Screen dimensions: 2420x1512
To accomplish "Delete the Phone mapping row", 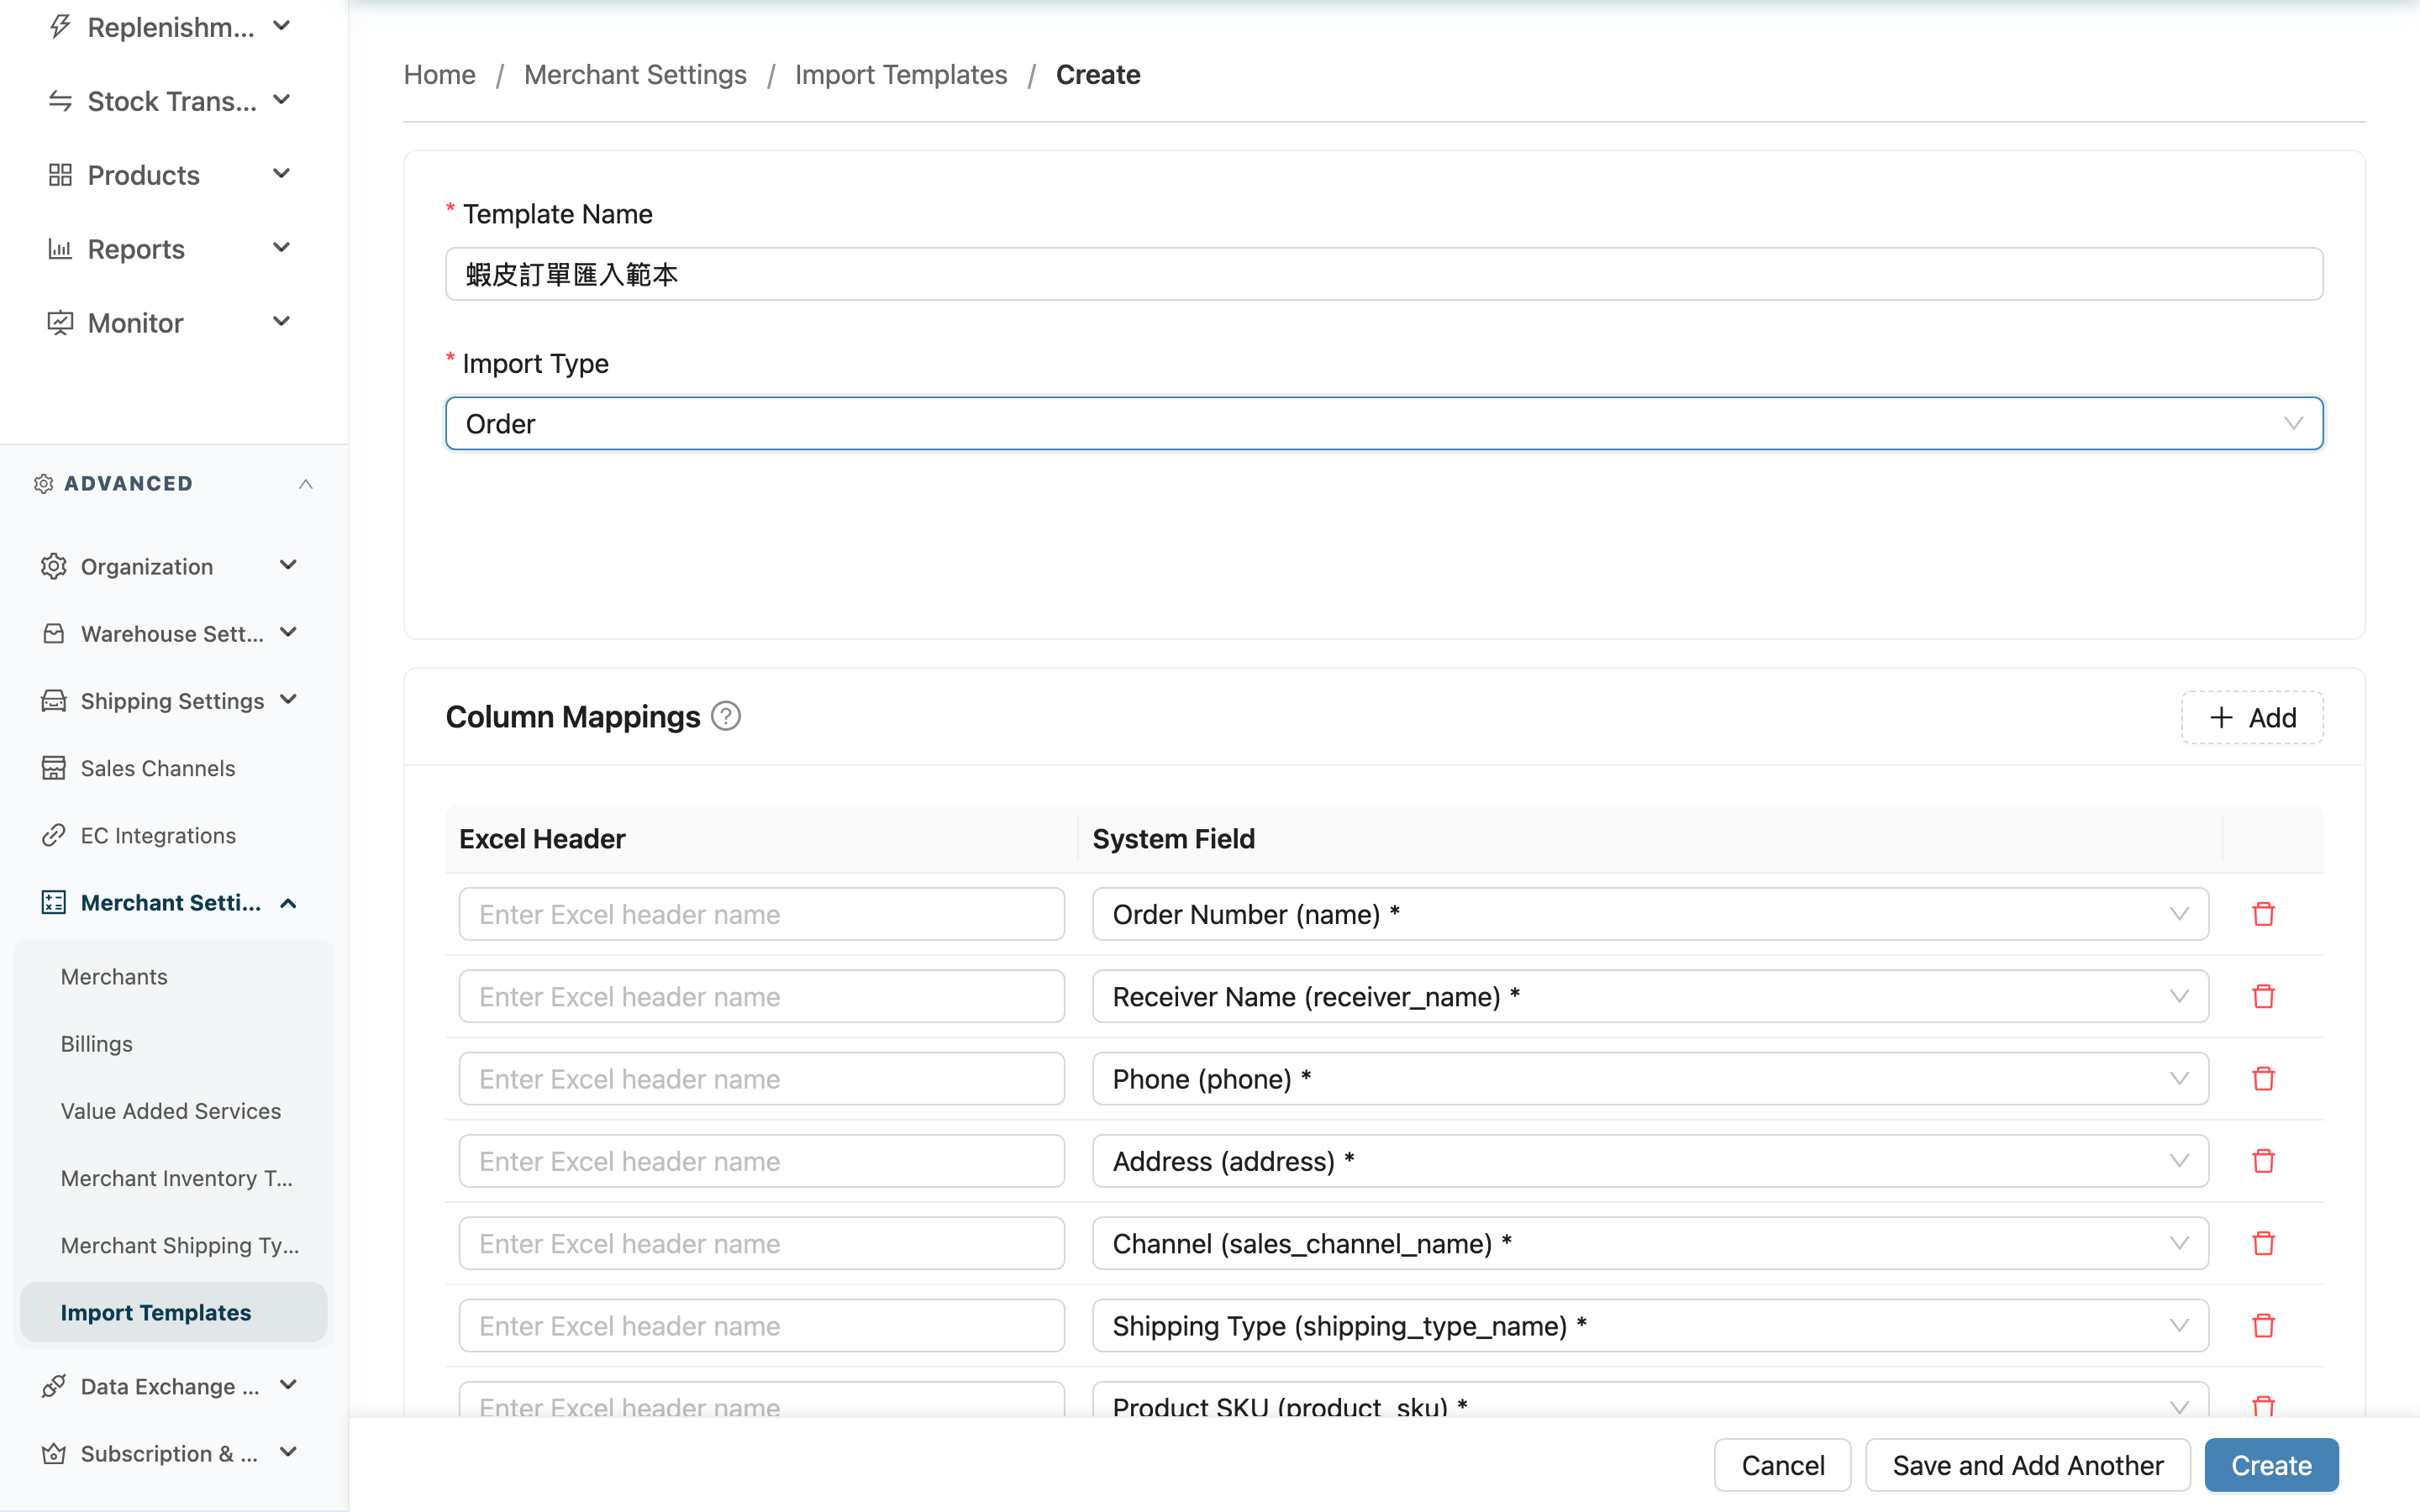I will tap(2263, 1078).
